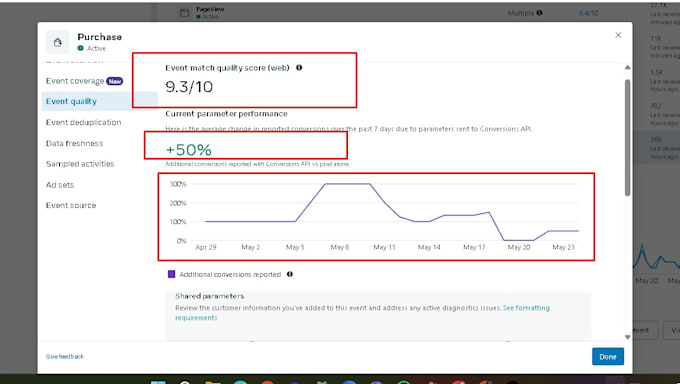Screen dimensions: 680x384
Task: Click Apr 29 label on chart axis
Action: 206,247
